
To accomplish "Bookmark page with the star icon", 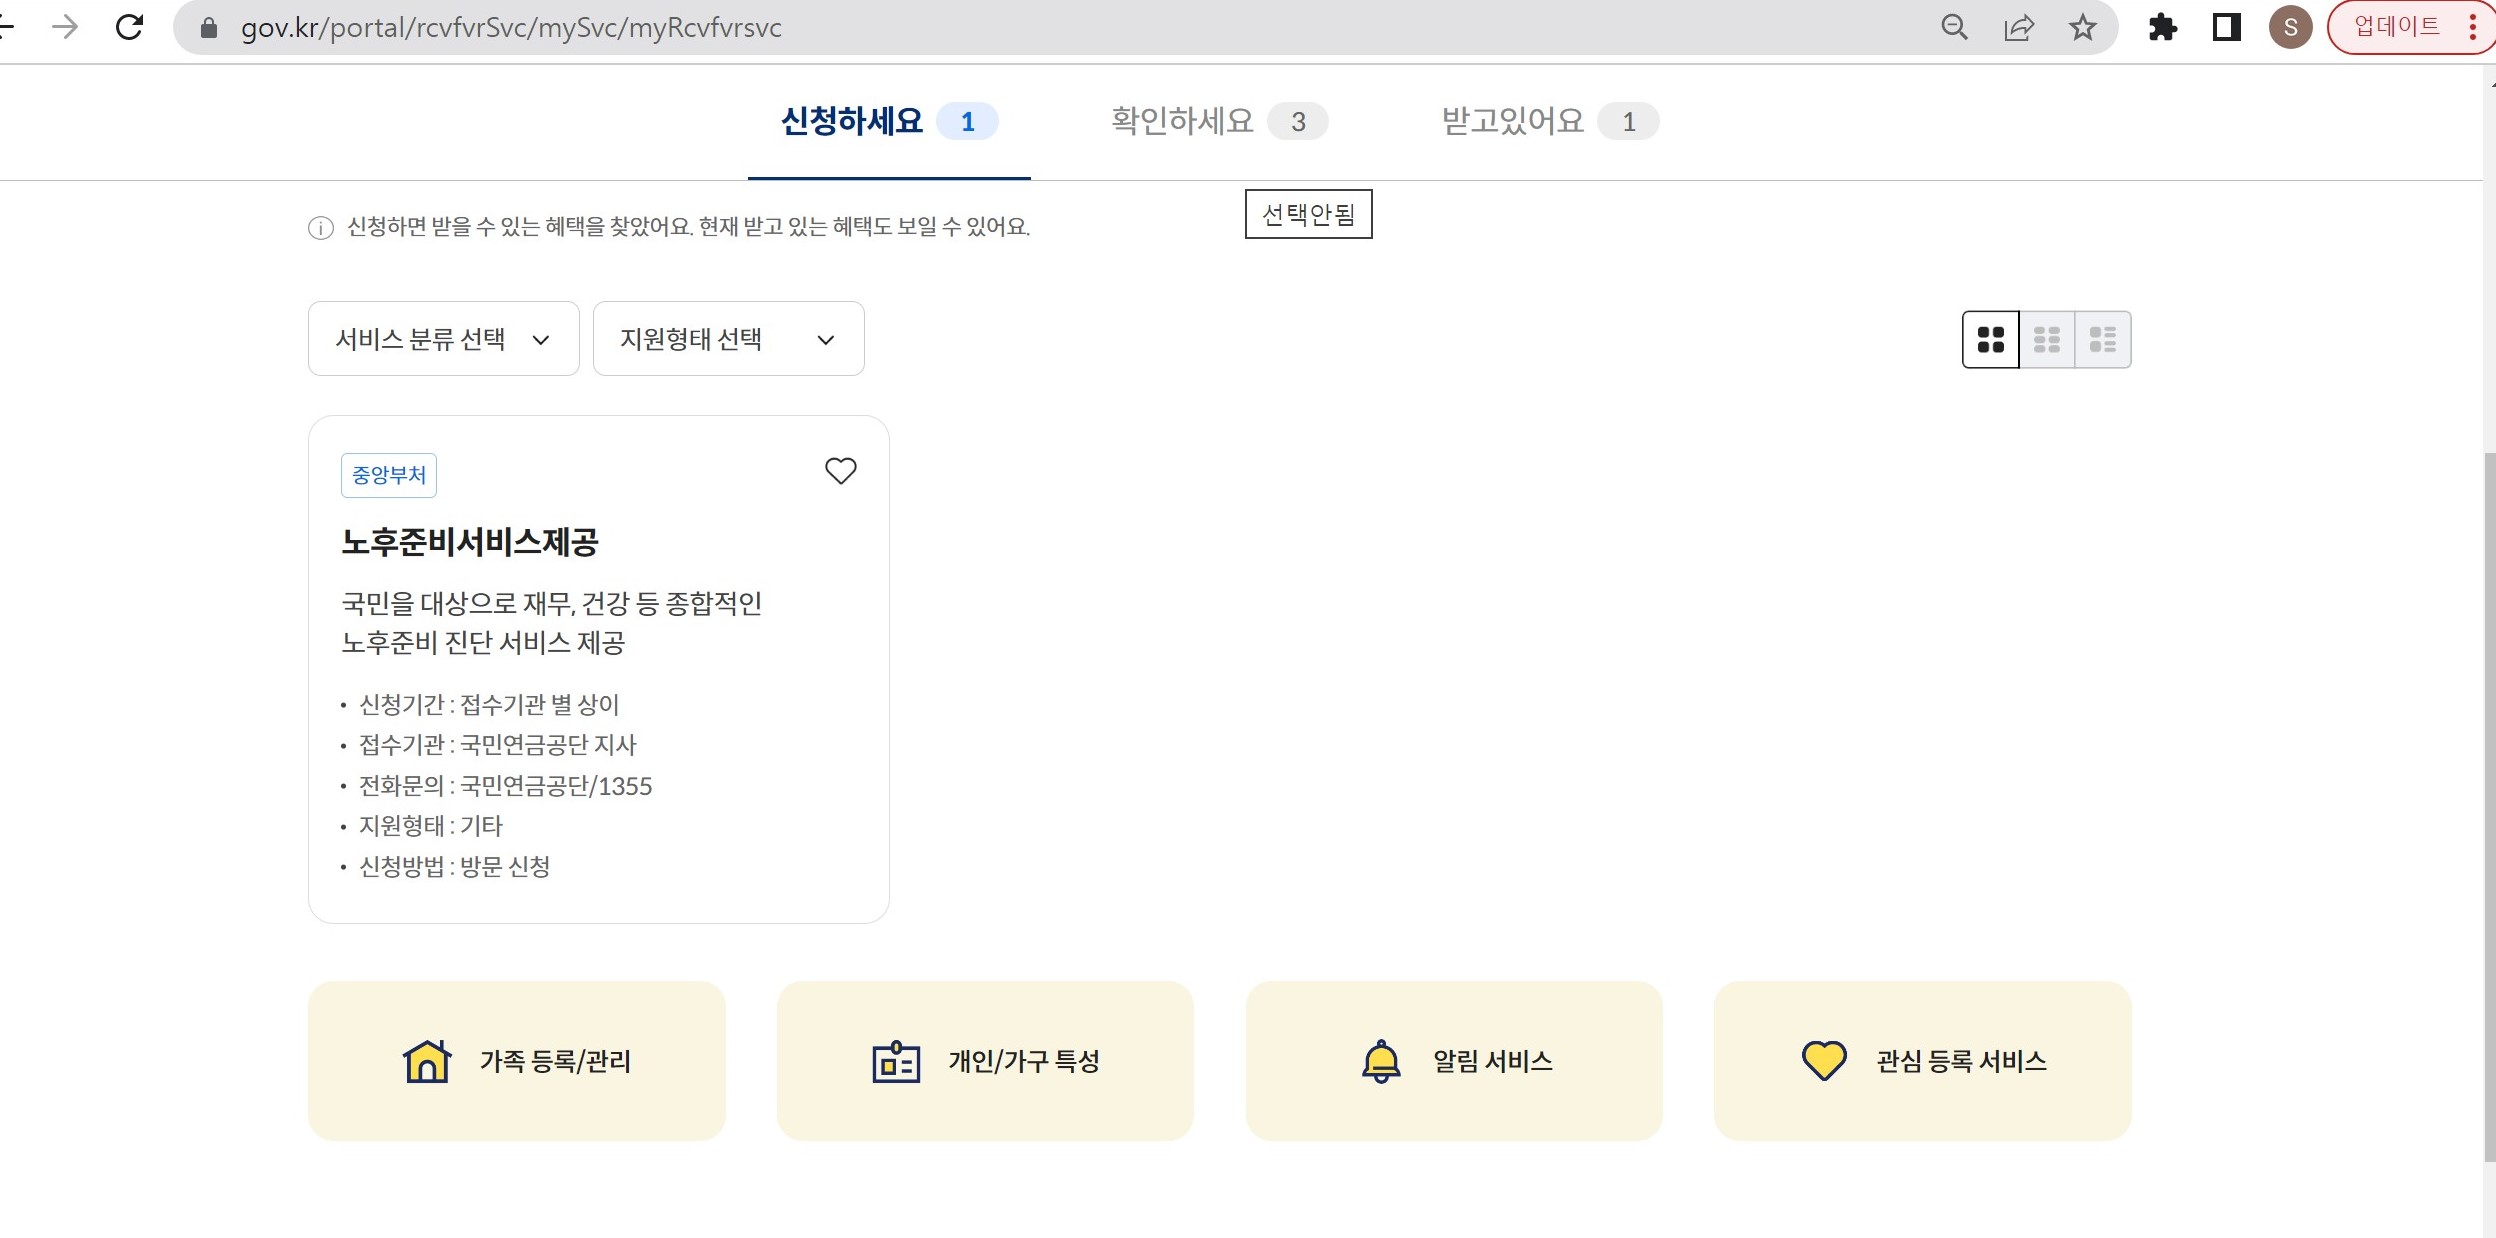I will point(2082,27).
